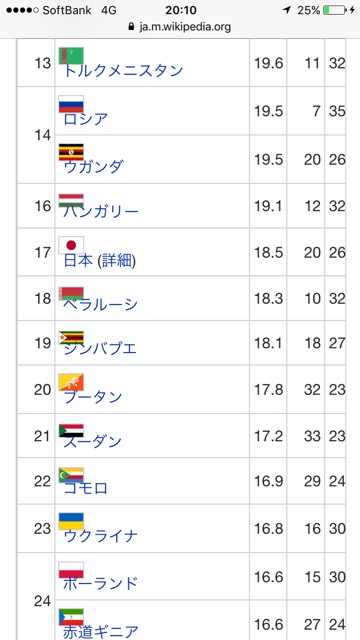
Task: Open the 日本 country link
Action: [x=78, y=260]
